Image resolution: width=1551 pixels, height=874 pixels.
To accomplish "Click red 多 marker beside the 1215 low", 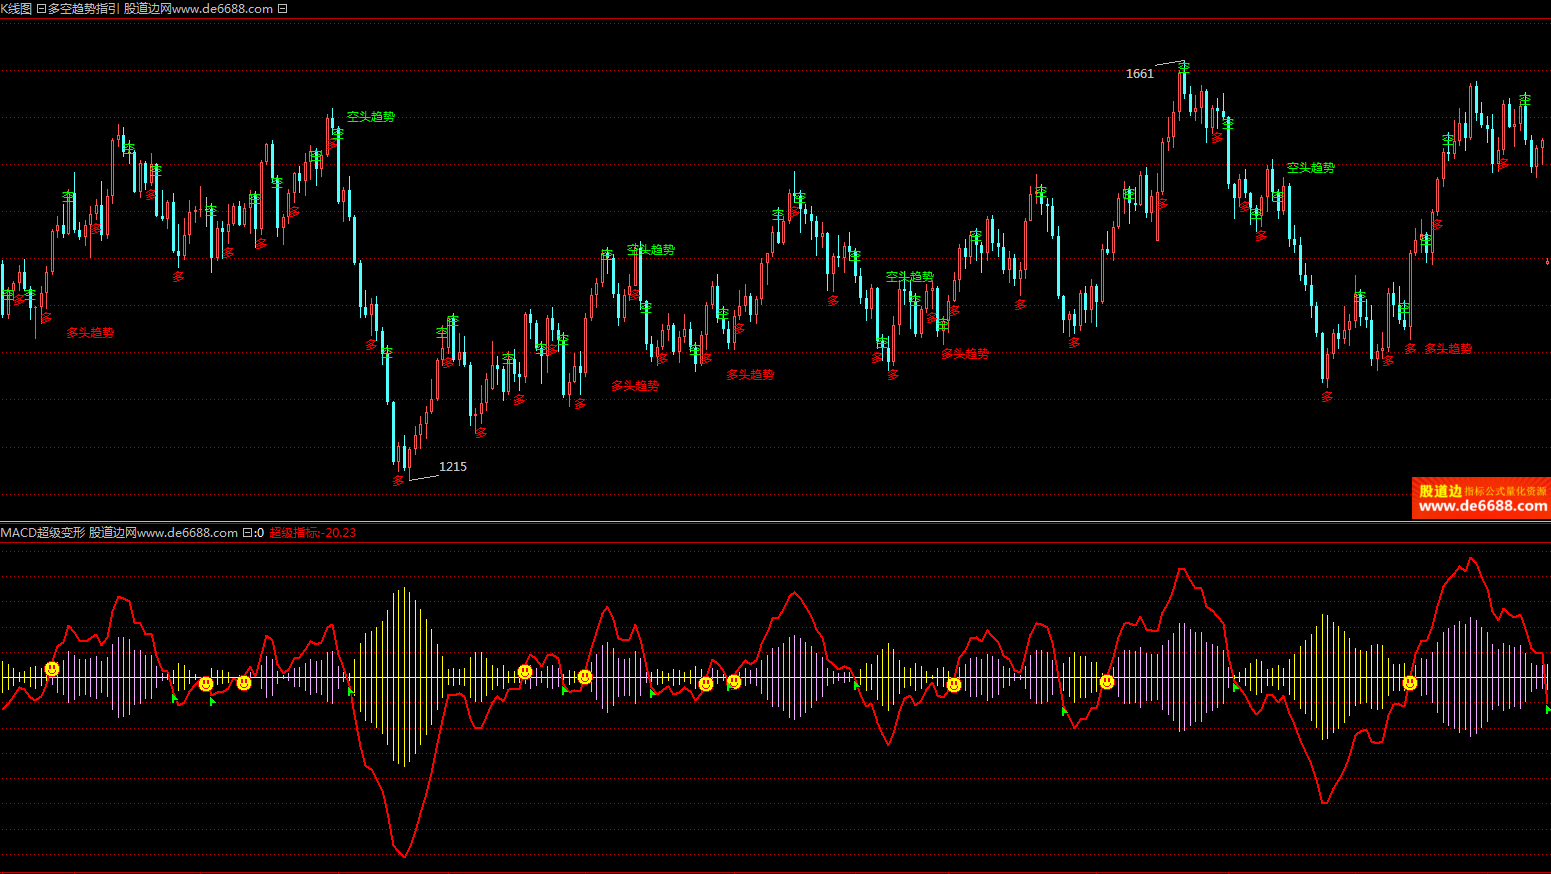I will (x=398, y=480).
